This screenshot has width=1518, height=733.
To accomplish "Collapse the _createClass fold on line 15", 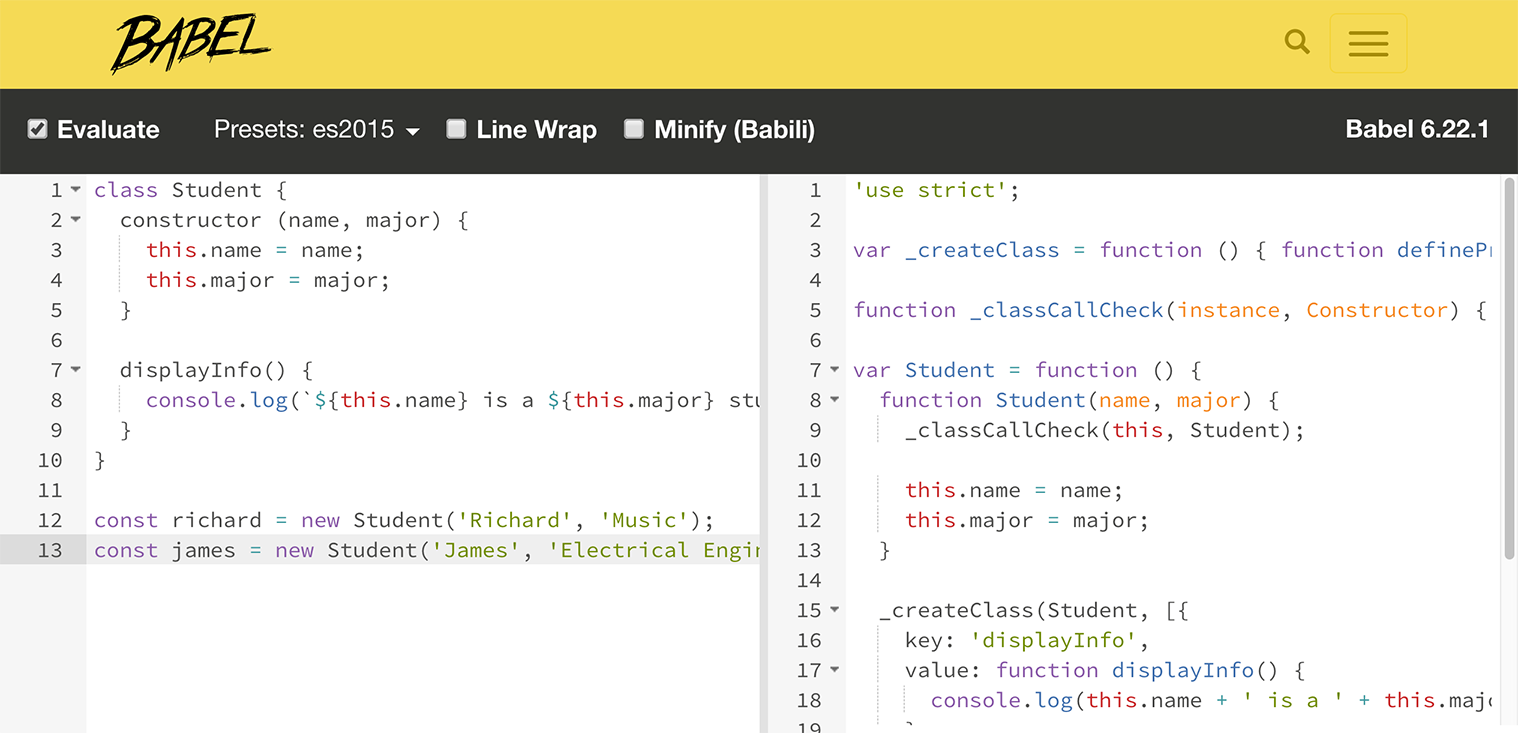I will (x=836, y=610).
